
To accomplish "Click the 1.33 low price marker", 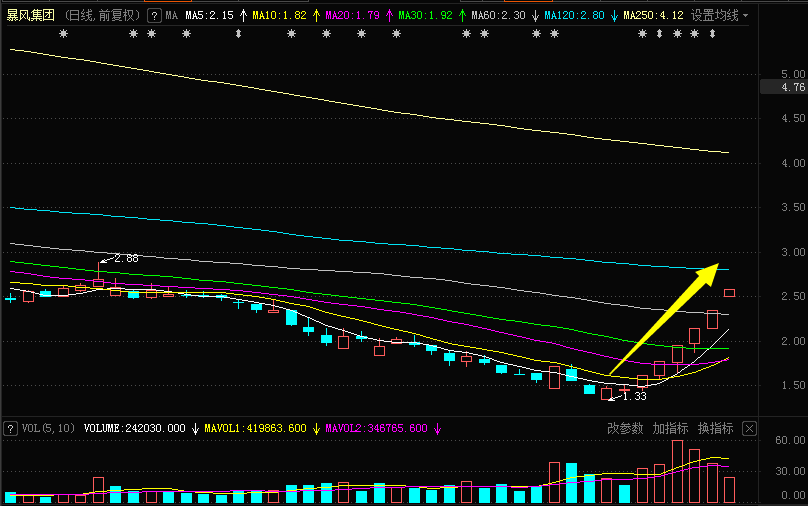I will tap(634, 397).
